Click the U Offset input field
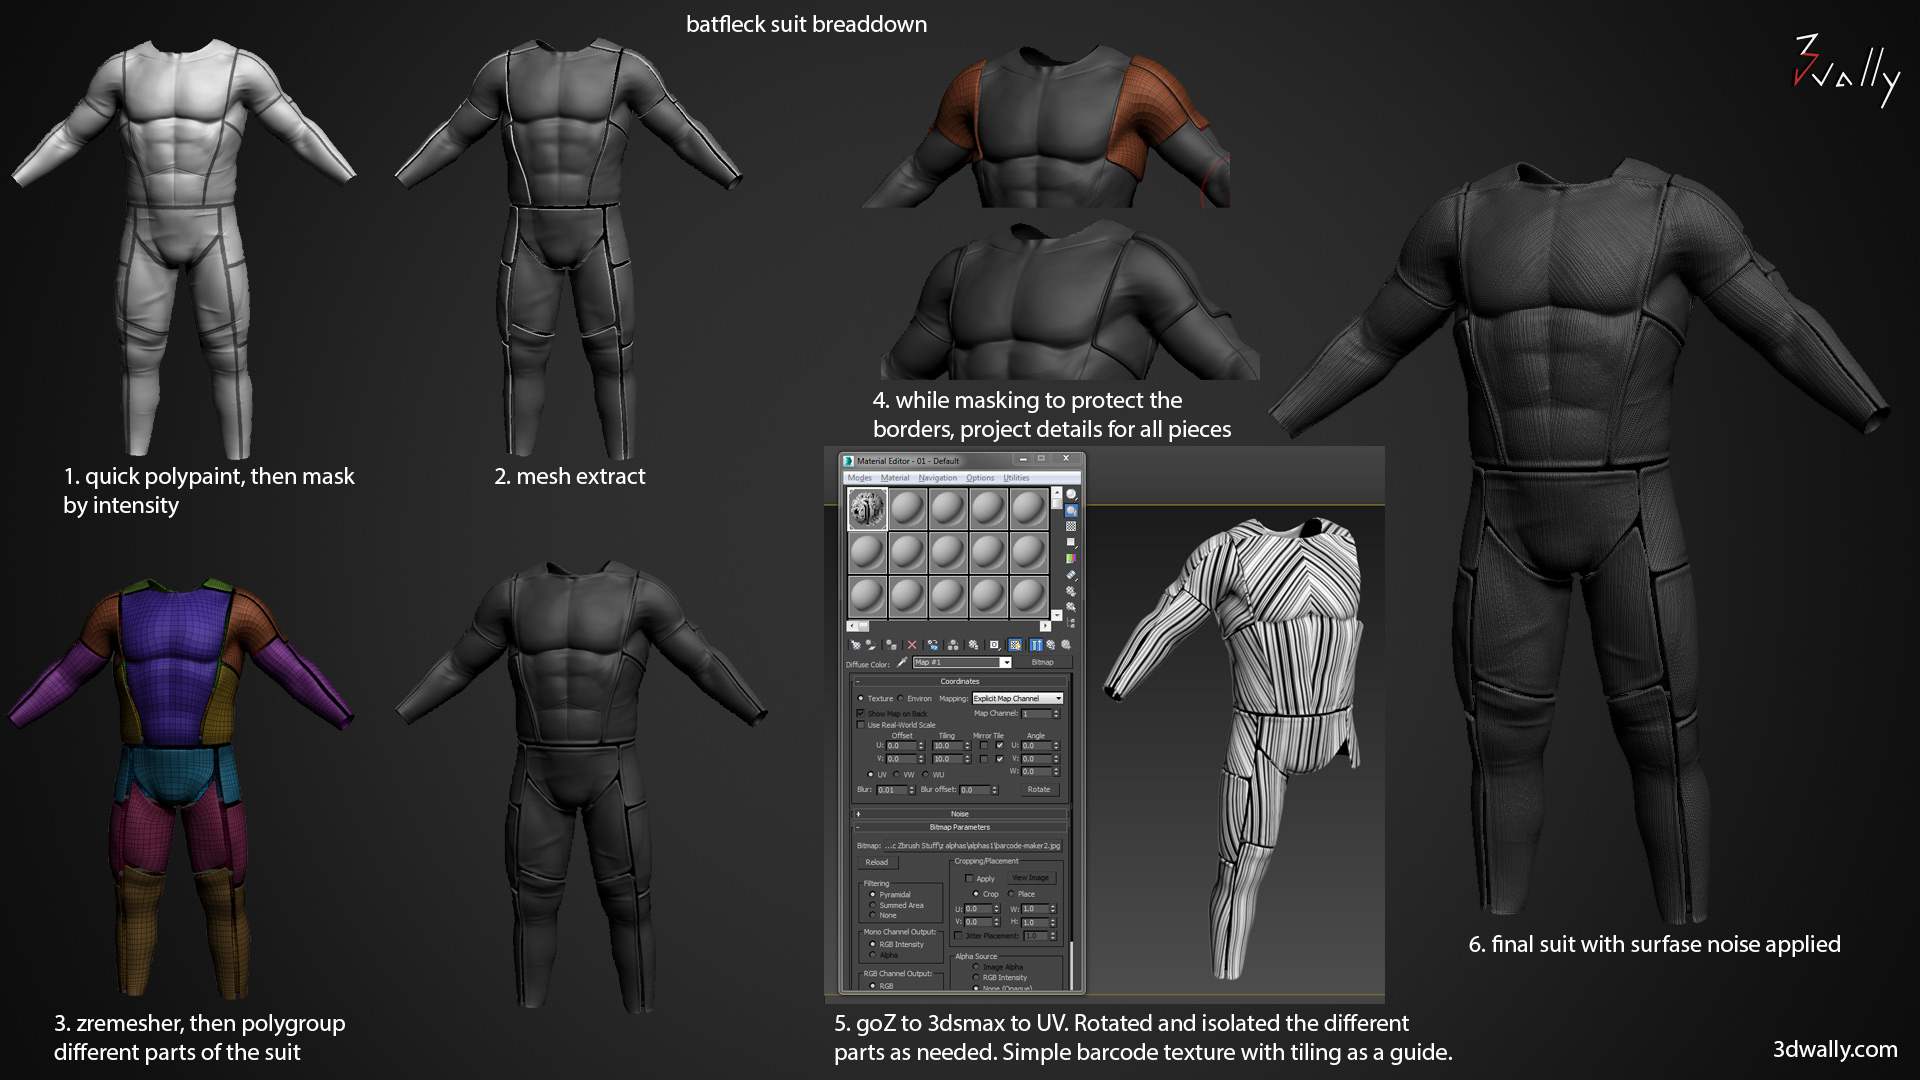The width and height of the screenshot is (1920, 1080). coord(901,745)
